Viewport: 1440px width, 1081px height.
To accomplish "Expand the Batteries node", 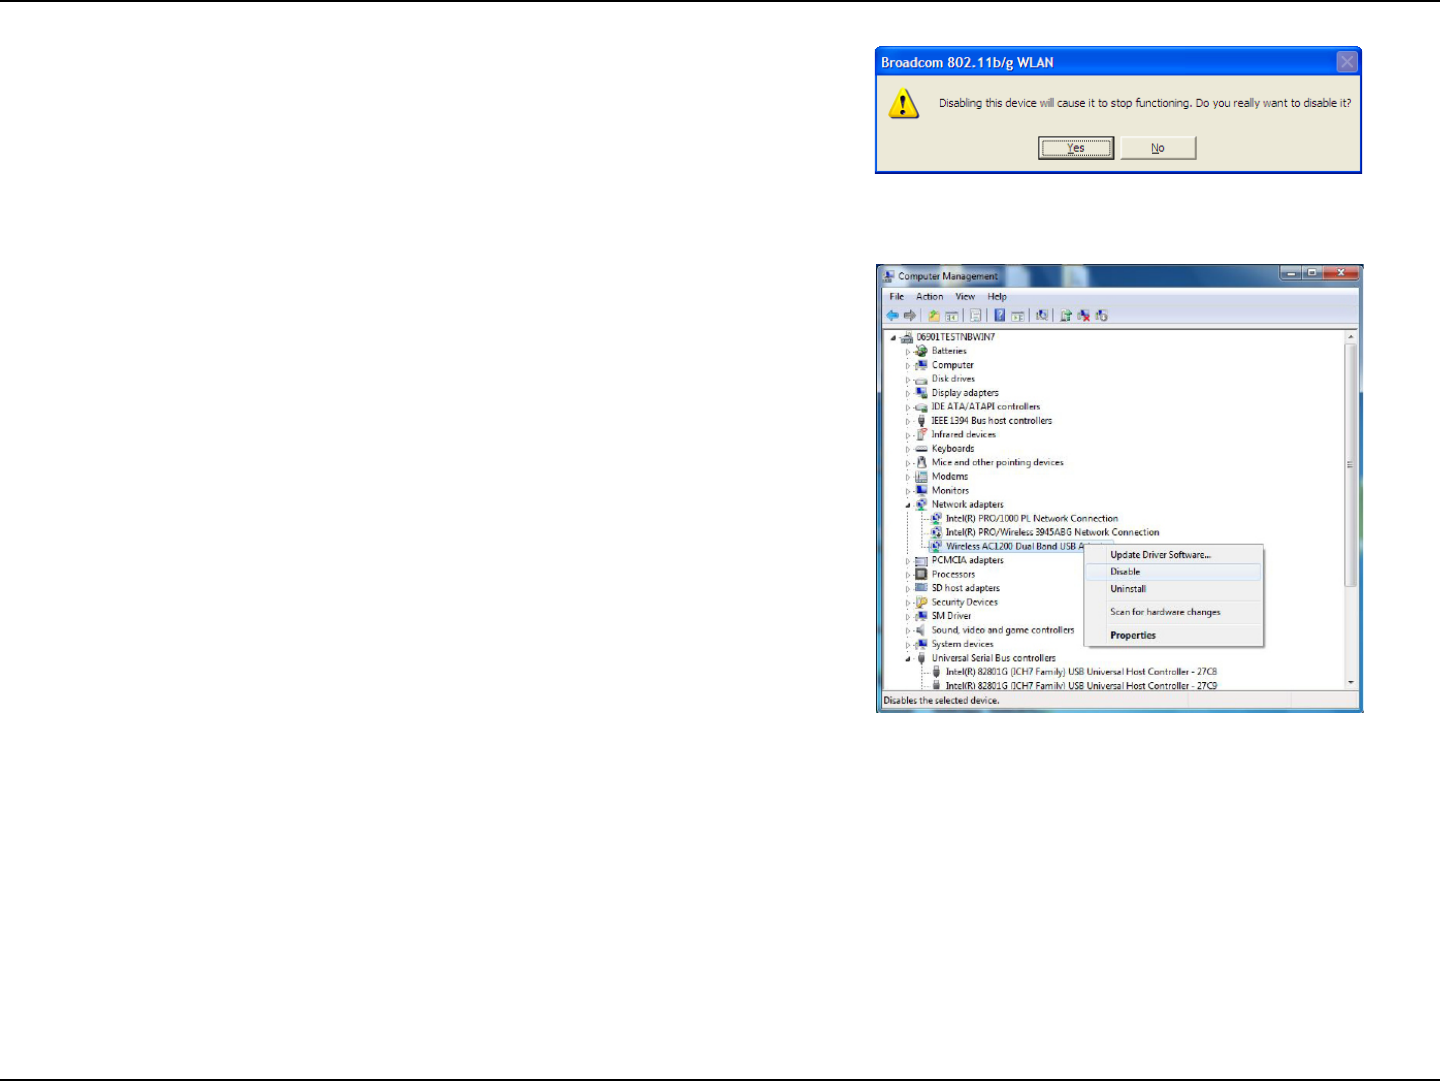I will click(x=908, y=352).
